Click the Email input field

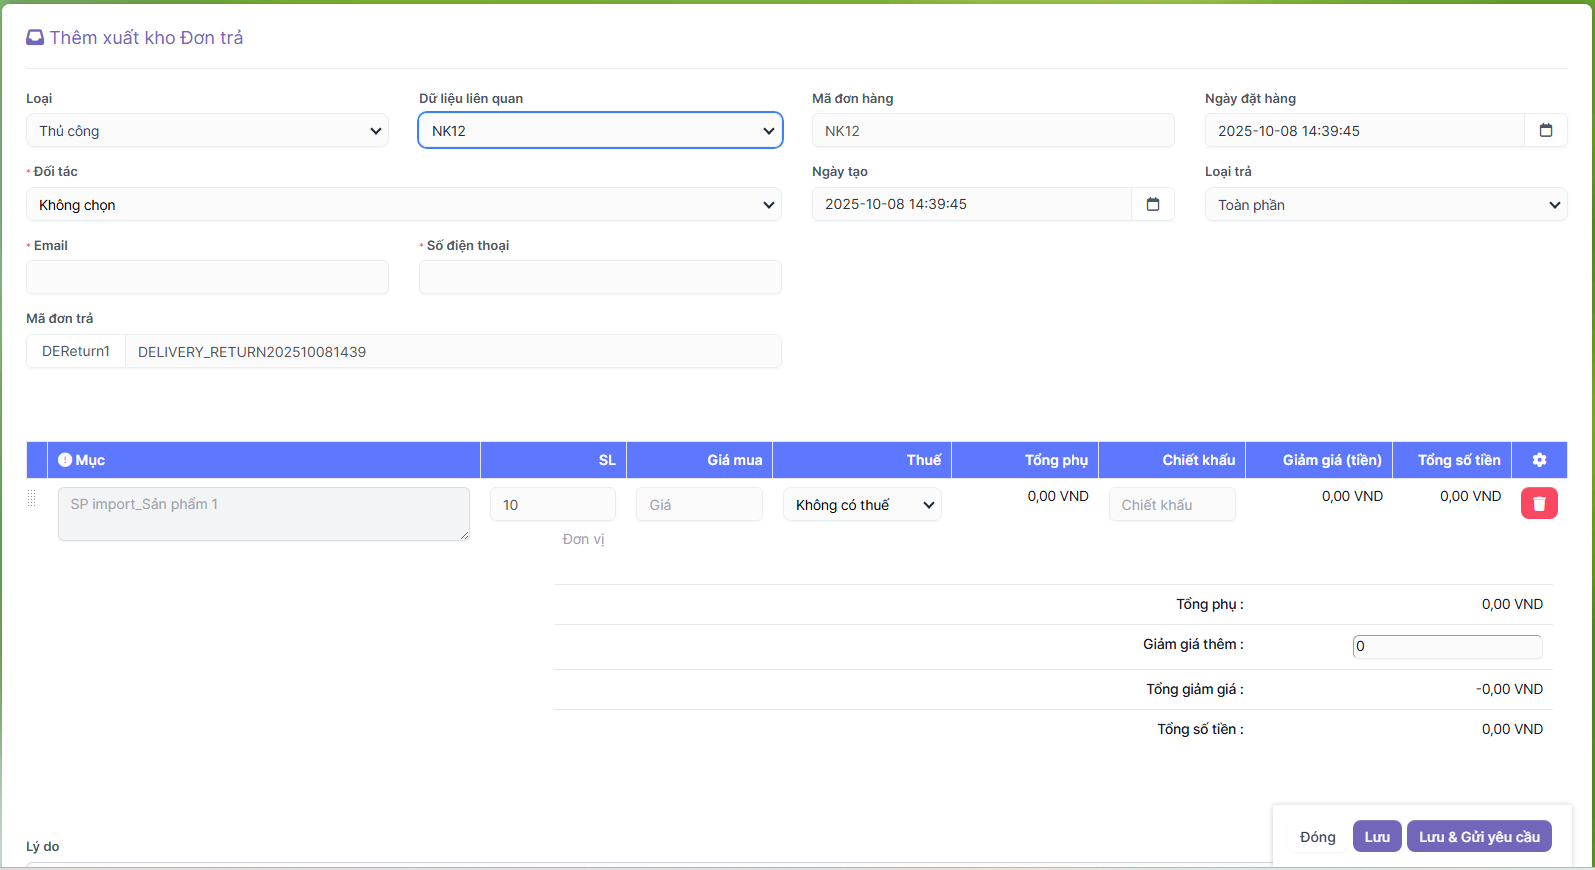207,278
